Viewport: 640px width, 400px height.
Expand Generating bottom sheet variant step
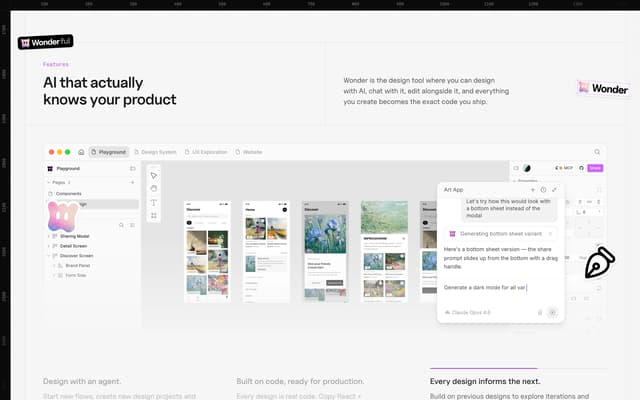point(550,234)
